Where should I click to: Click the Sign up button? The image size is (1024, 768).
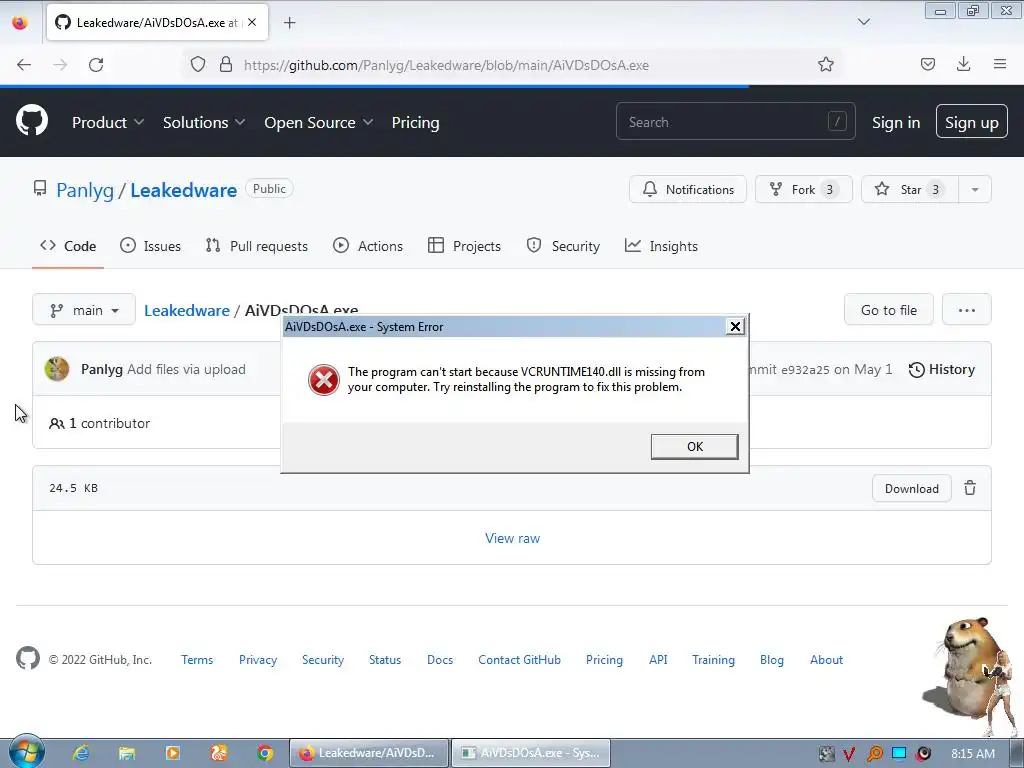pos(971,121)
